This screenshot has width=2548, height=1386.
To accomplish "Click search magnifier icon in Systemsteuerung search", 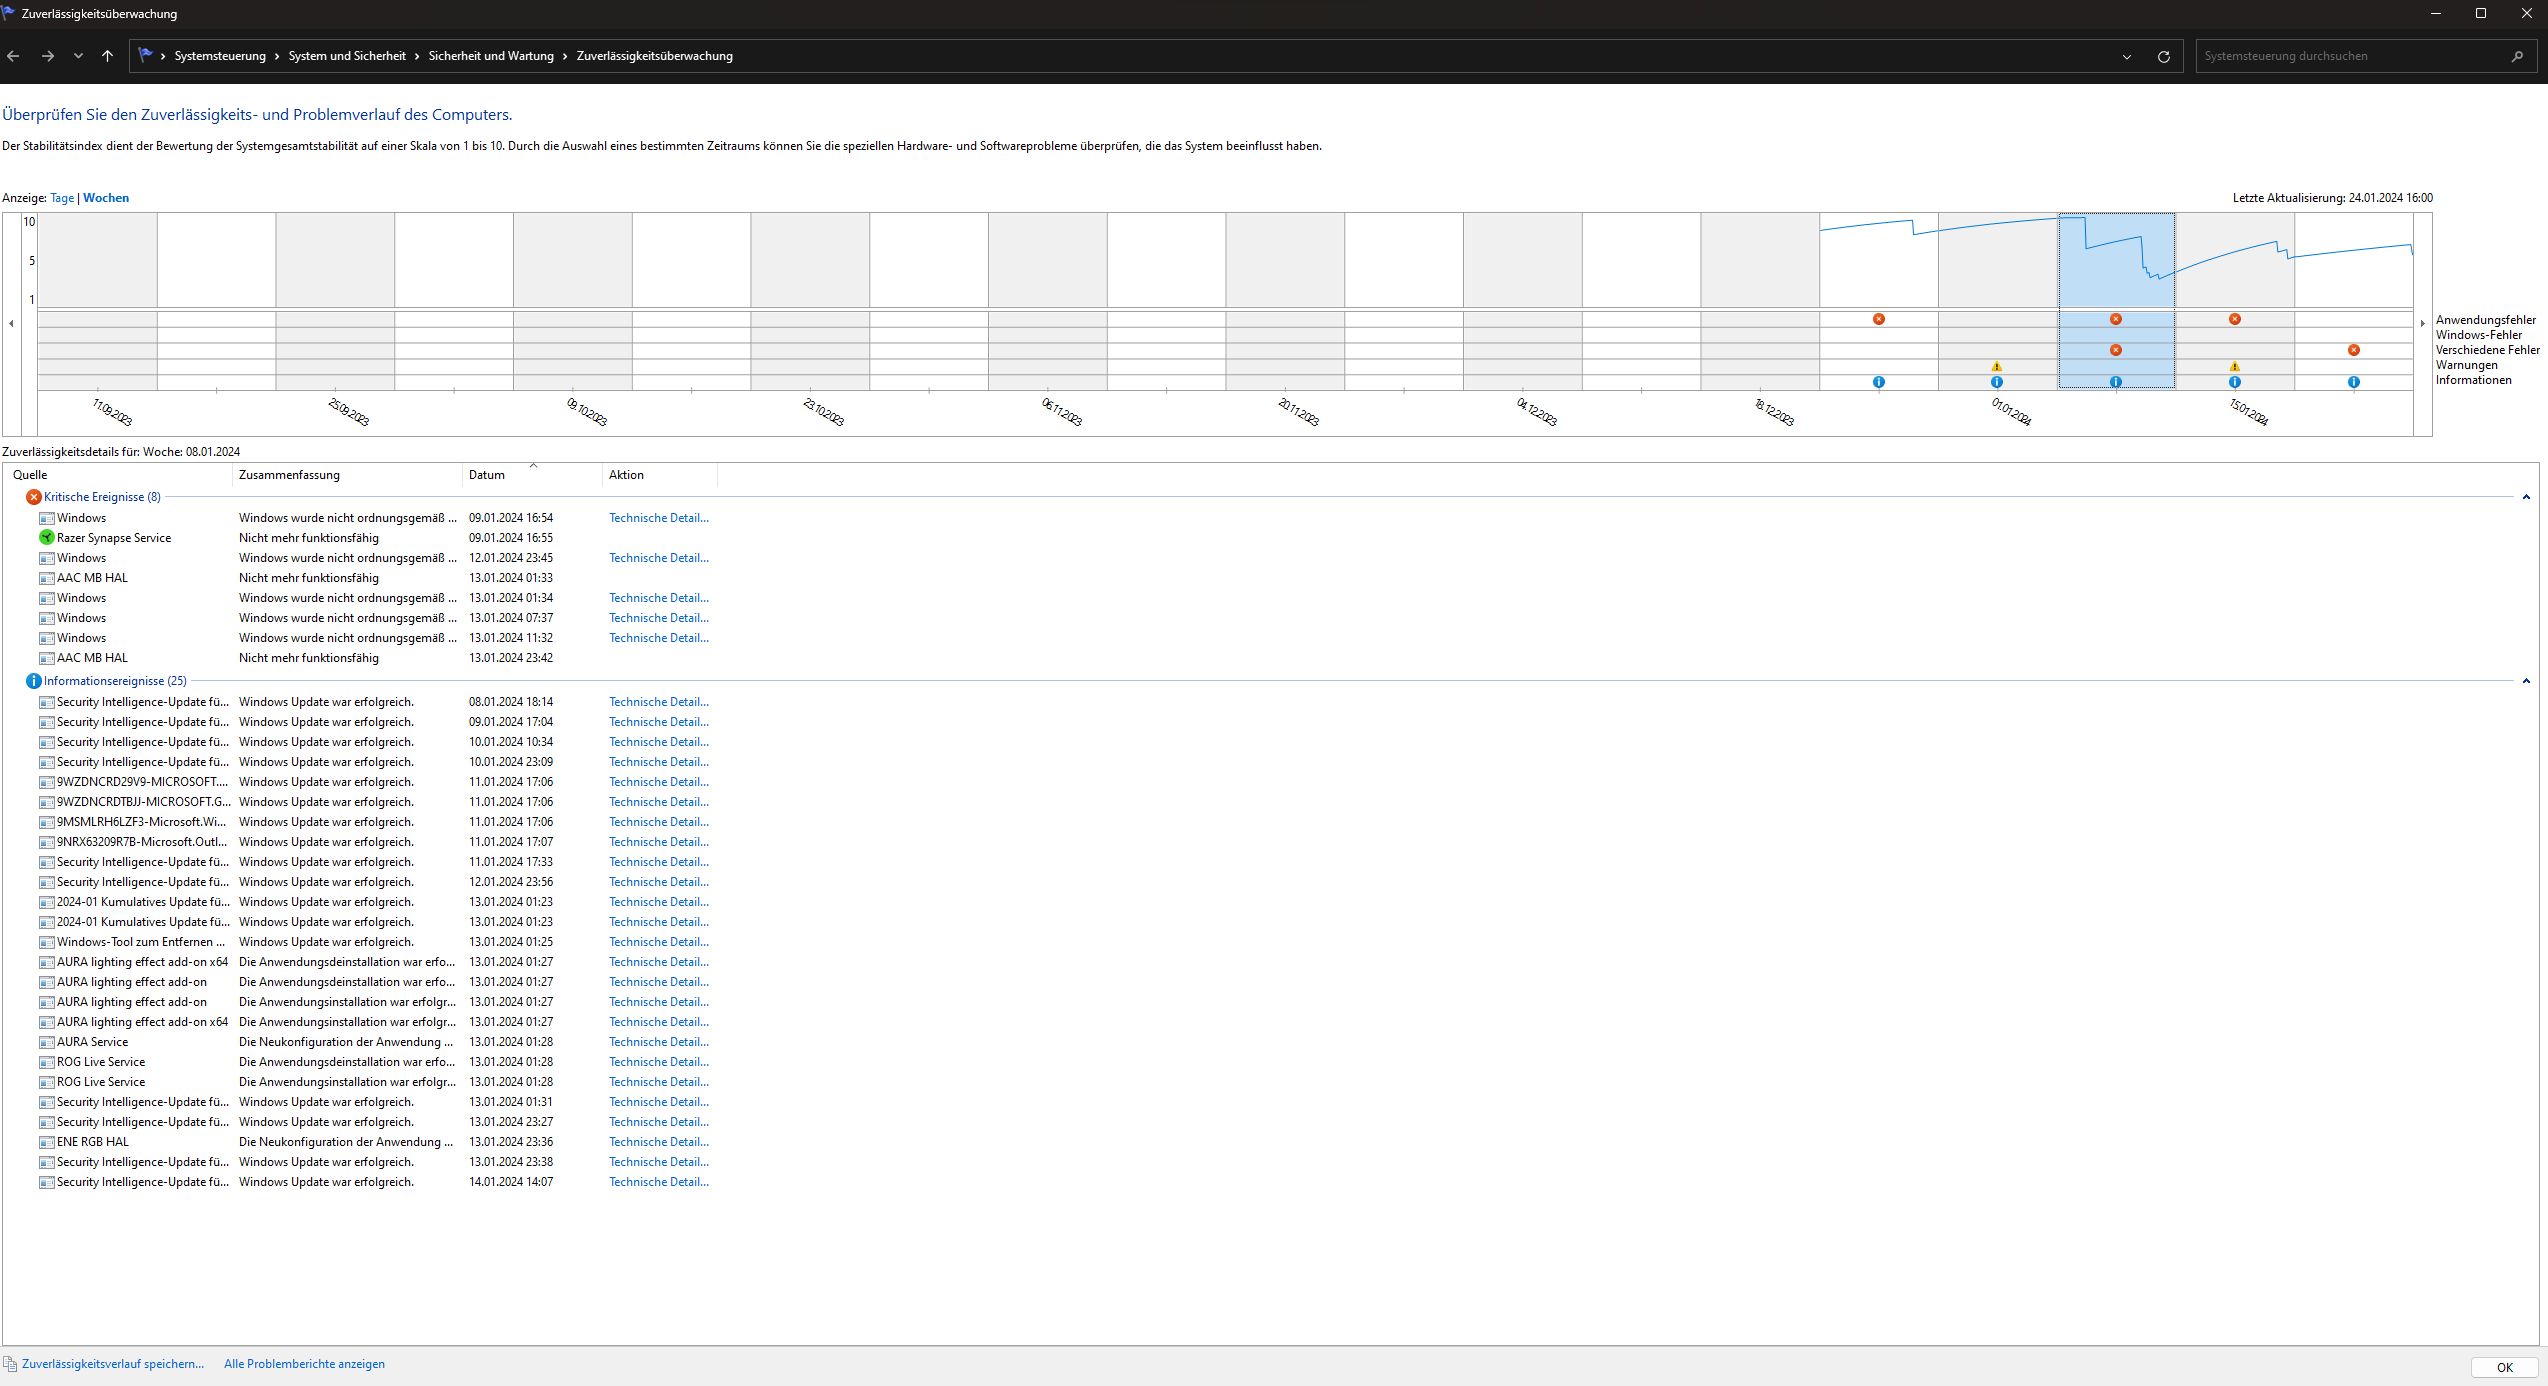I will pos(2516,57).
